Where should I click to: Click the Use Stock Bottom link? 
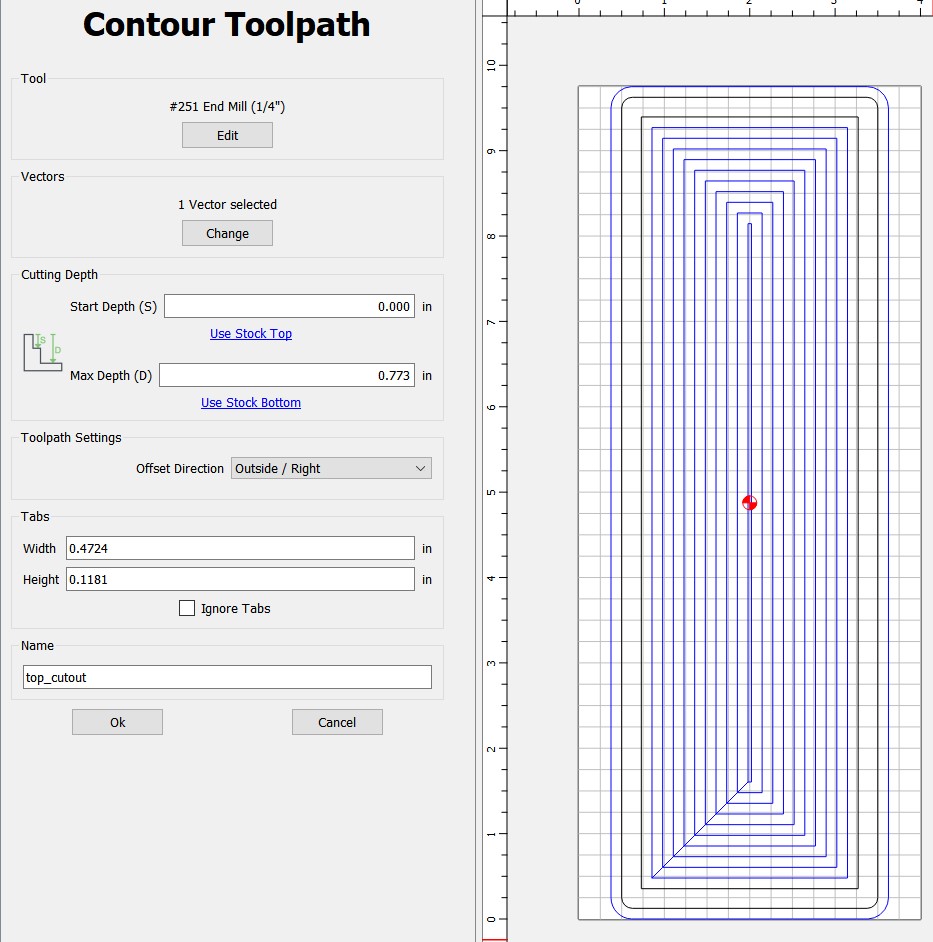(x=251, y=403)
